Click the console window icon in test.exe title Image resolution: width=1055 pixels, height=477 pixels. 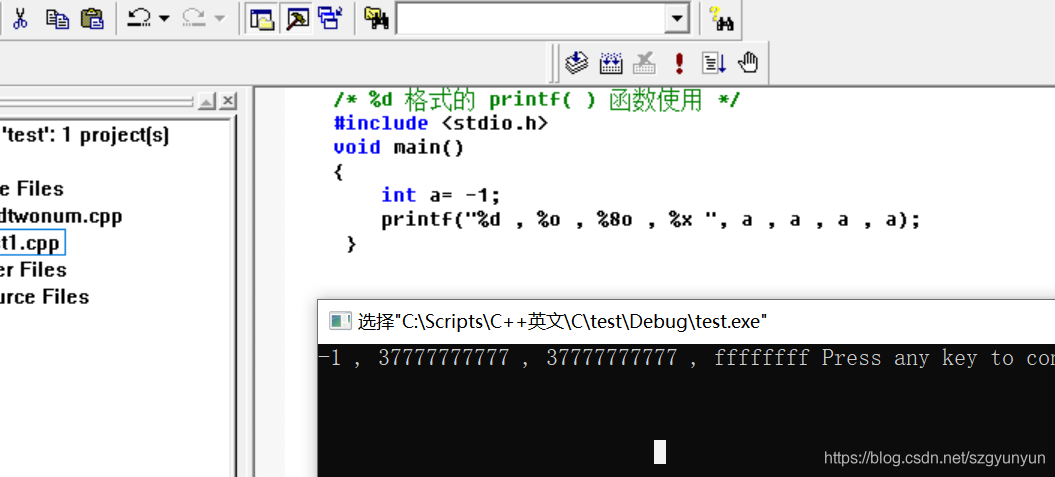340,321
